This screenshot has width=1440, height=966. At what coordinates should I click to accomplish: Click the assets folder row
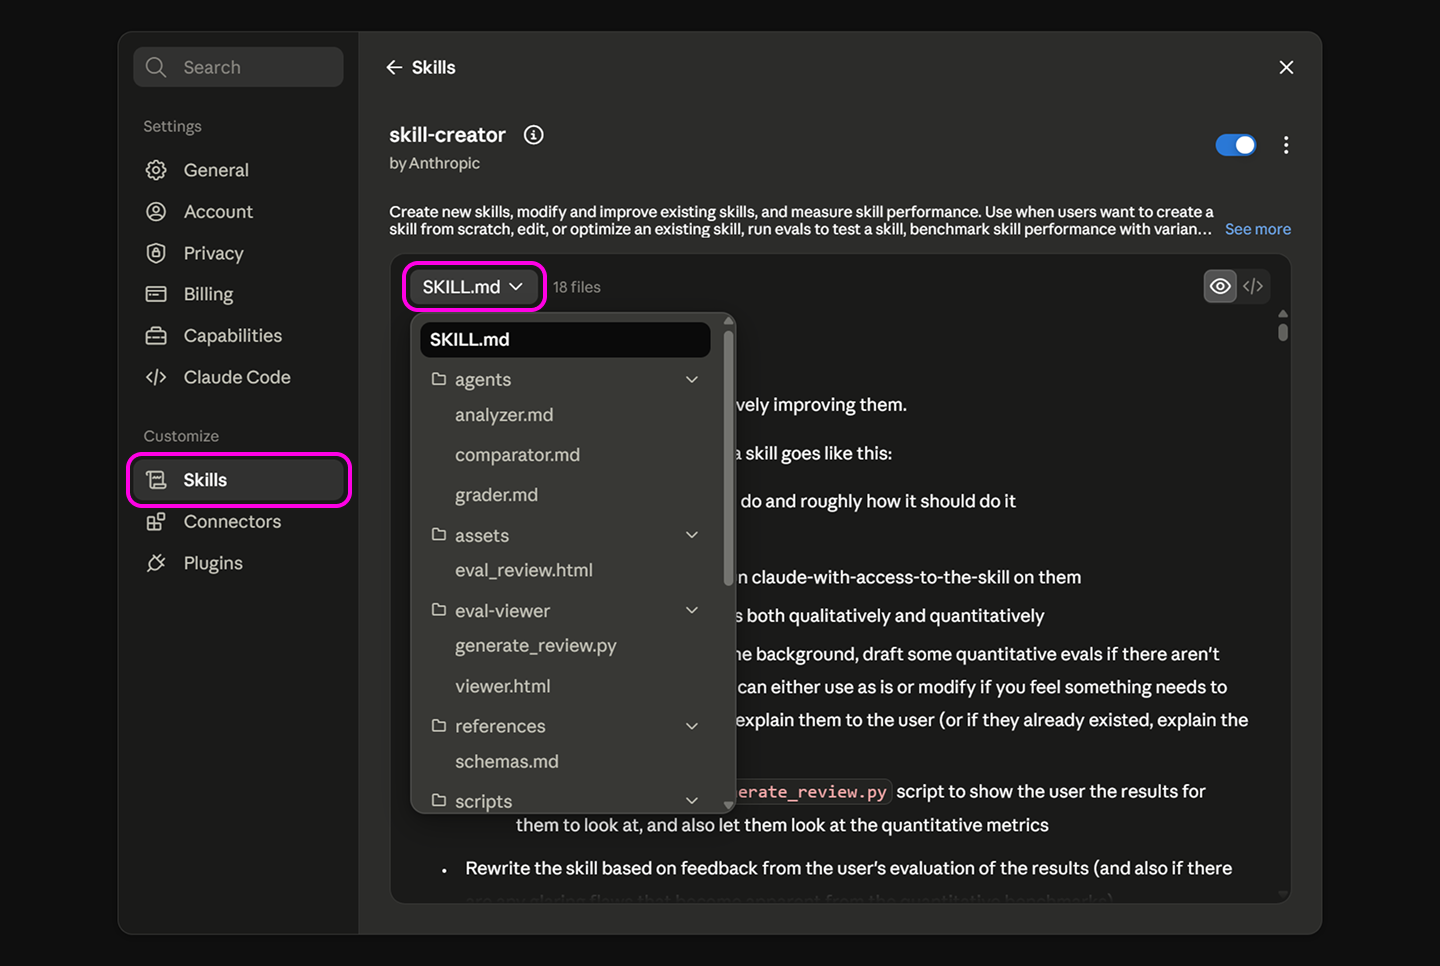coord(565,535)
